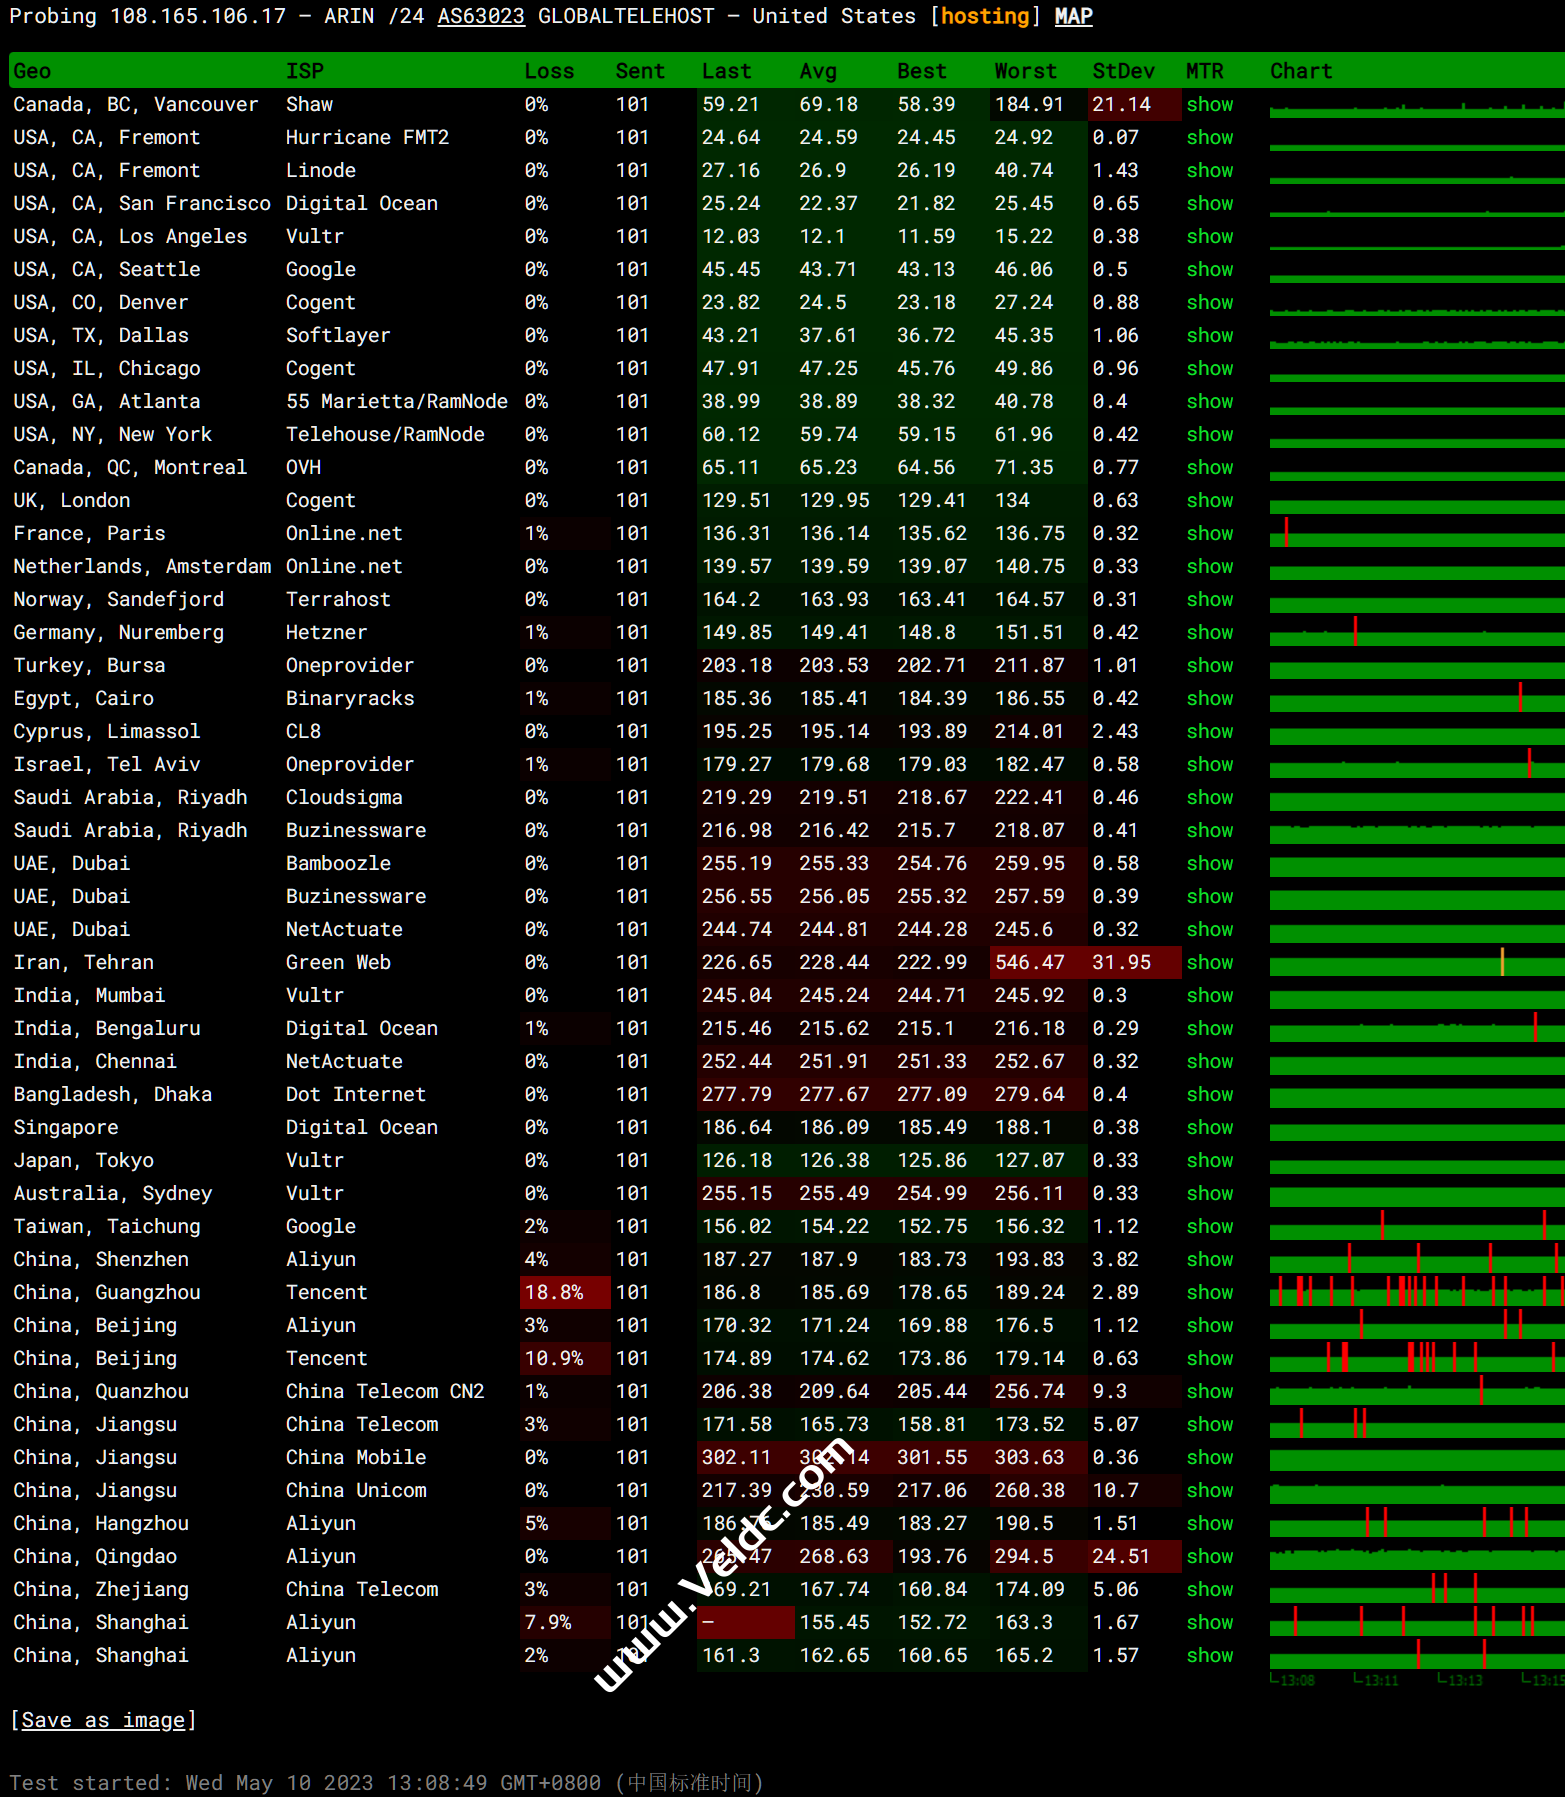Image resolution: width=1565 pixels, height=1797 pixels.
Task: Click the 18.8% loss cell
Action: click(565, 1292)
